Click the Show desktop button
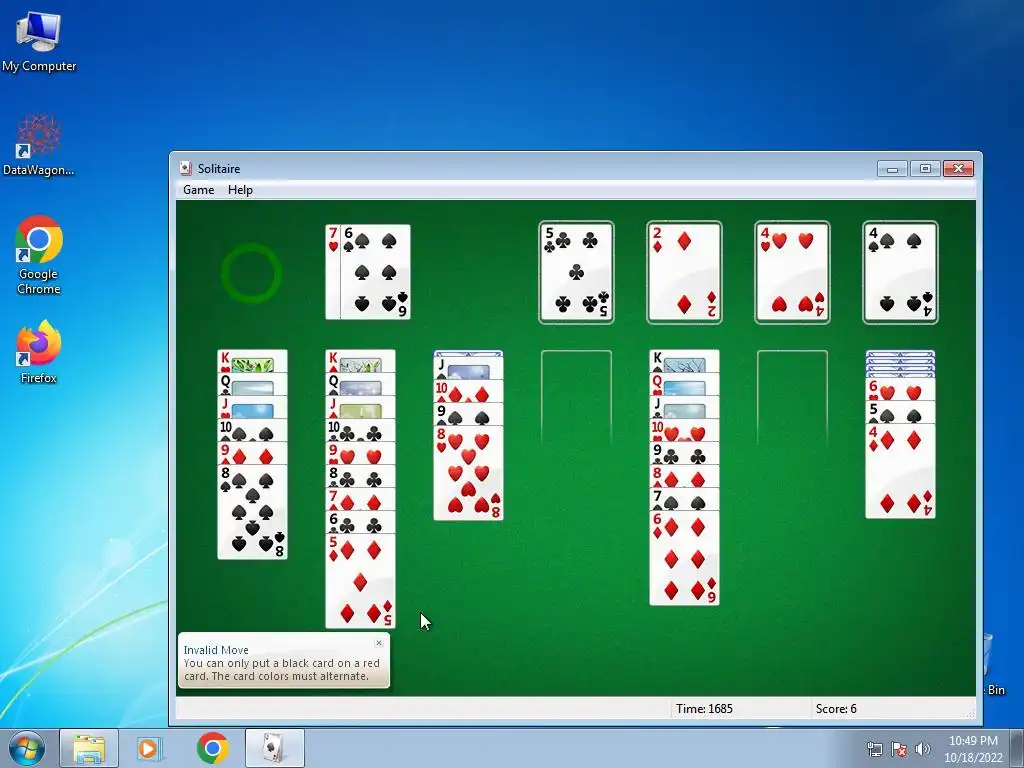 point(1017,748)
